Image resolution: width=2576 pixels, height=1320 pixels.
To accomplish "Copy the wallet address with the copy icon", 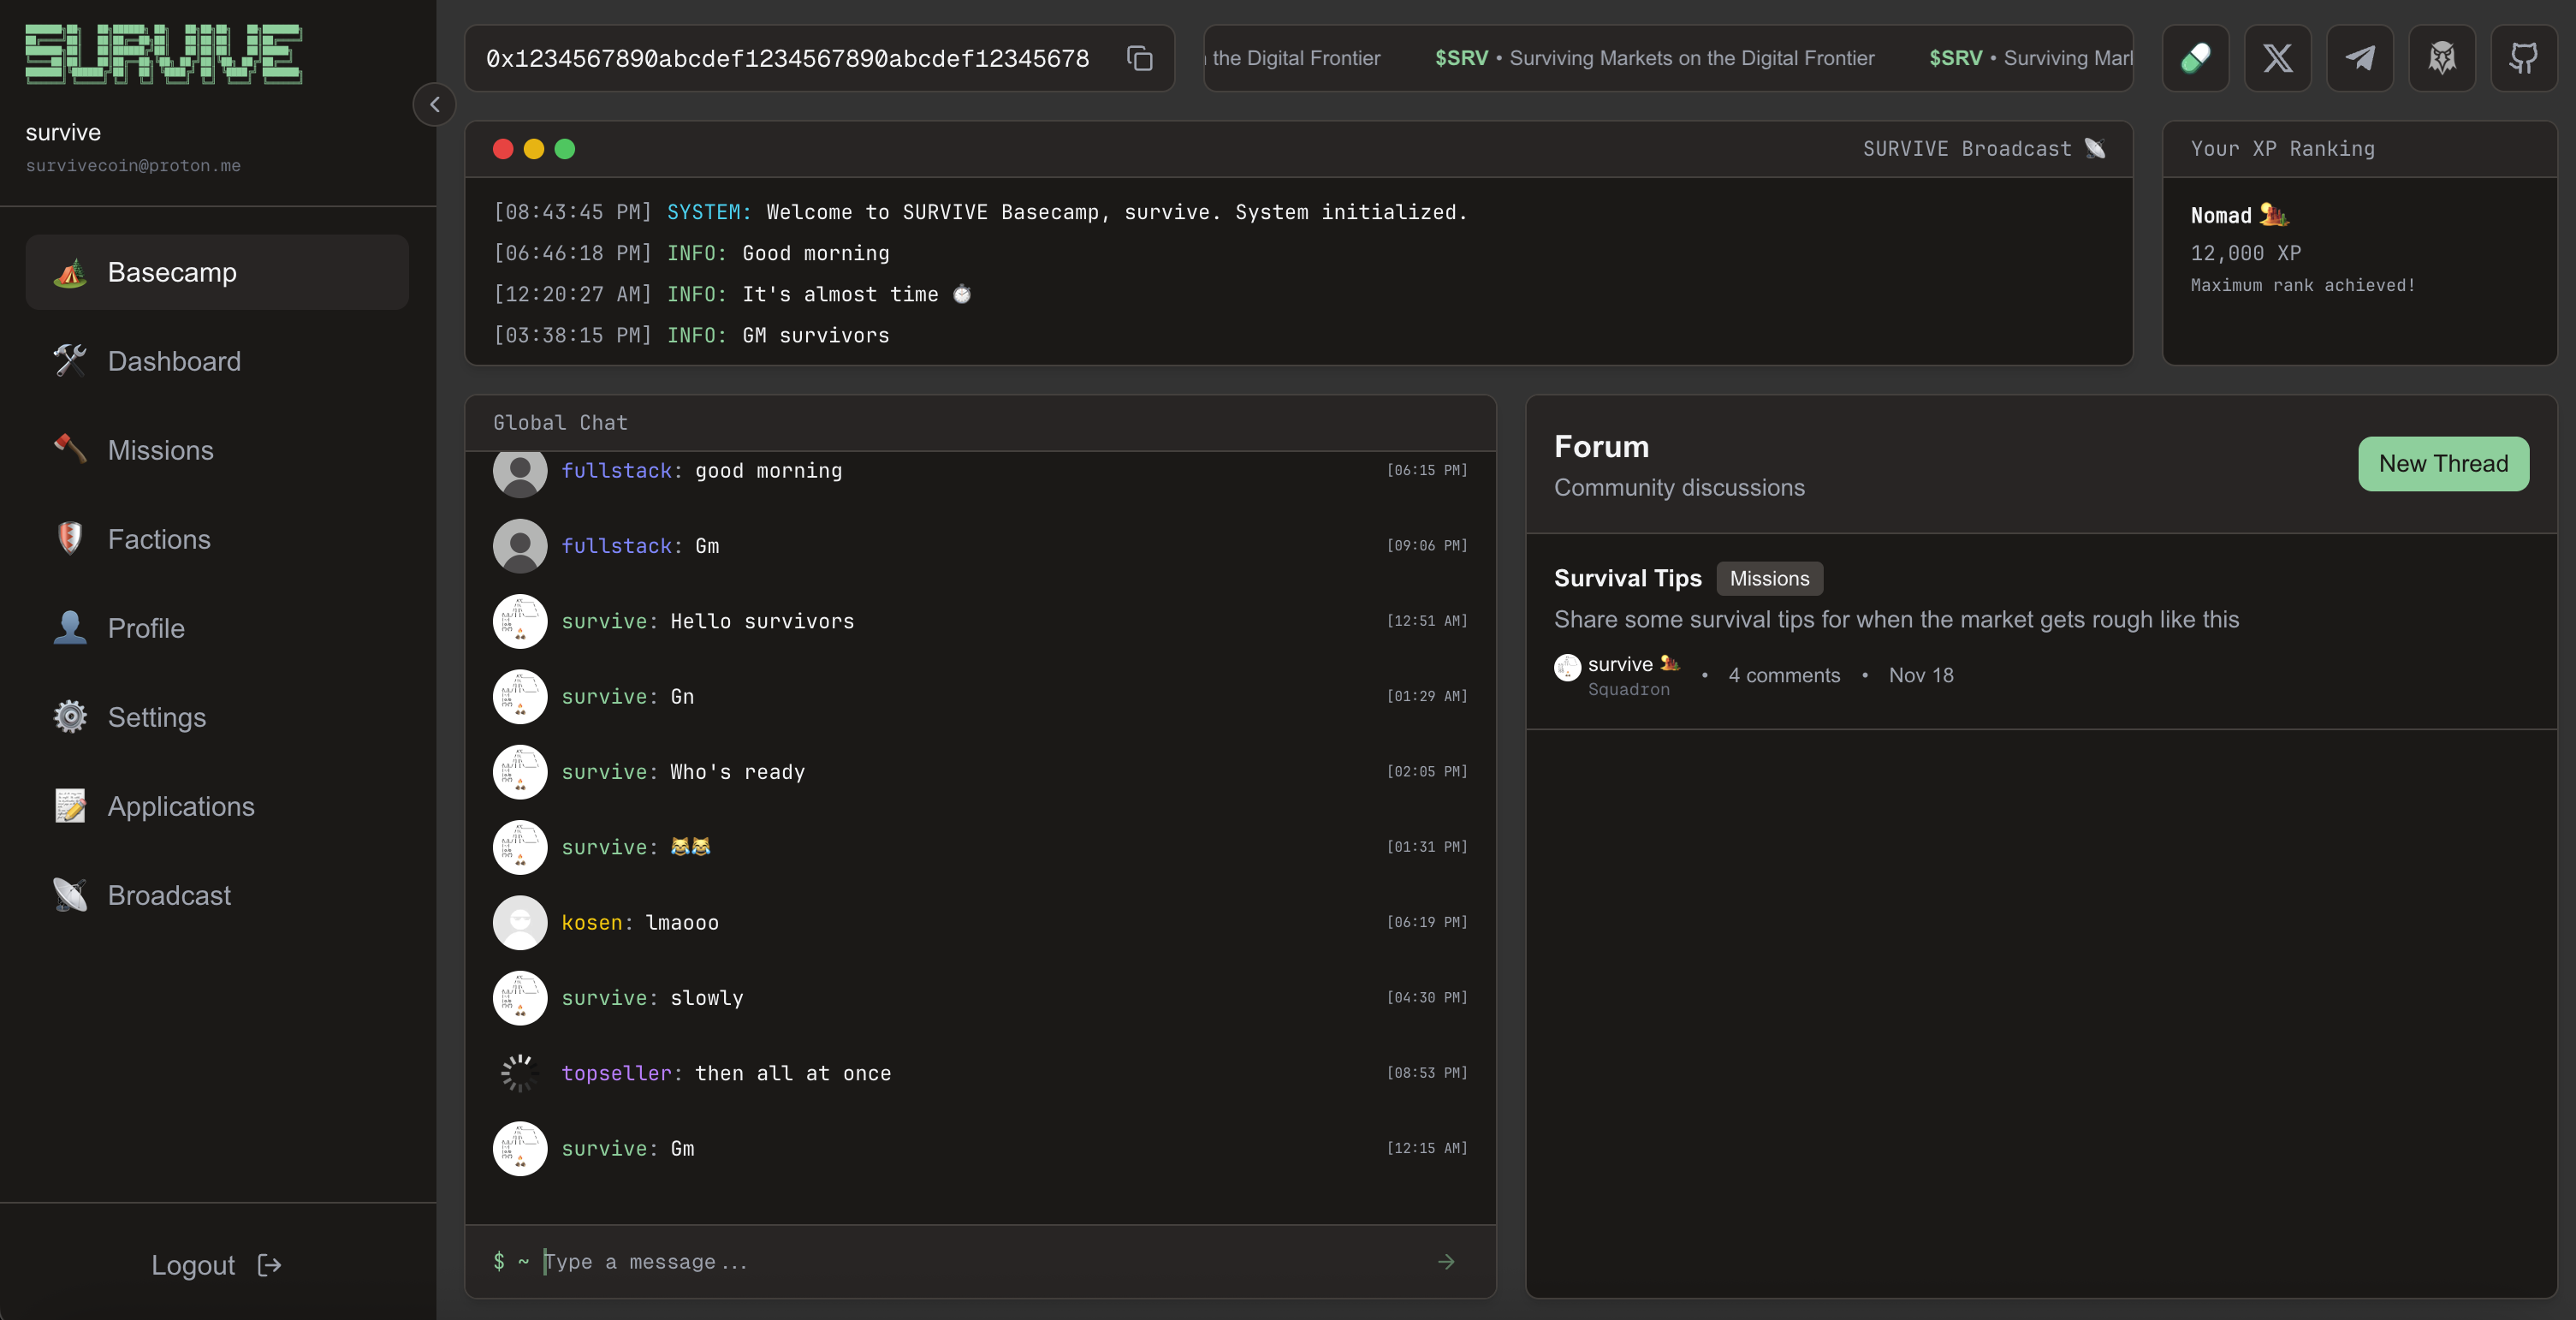I will (x=1140, y=59).
